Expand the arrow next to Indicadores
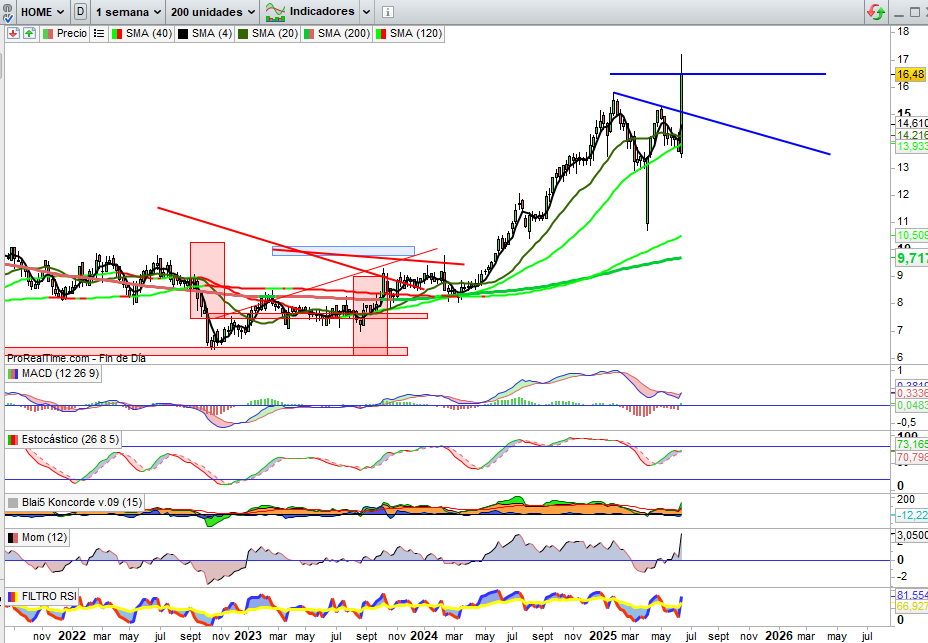The image size is (928, 643). (366, 12)
